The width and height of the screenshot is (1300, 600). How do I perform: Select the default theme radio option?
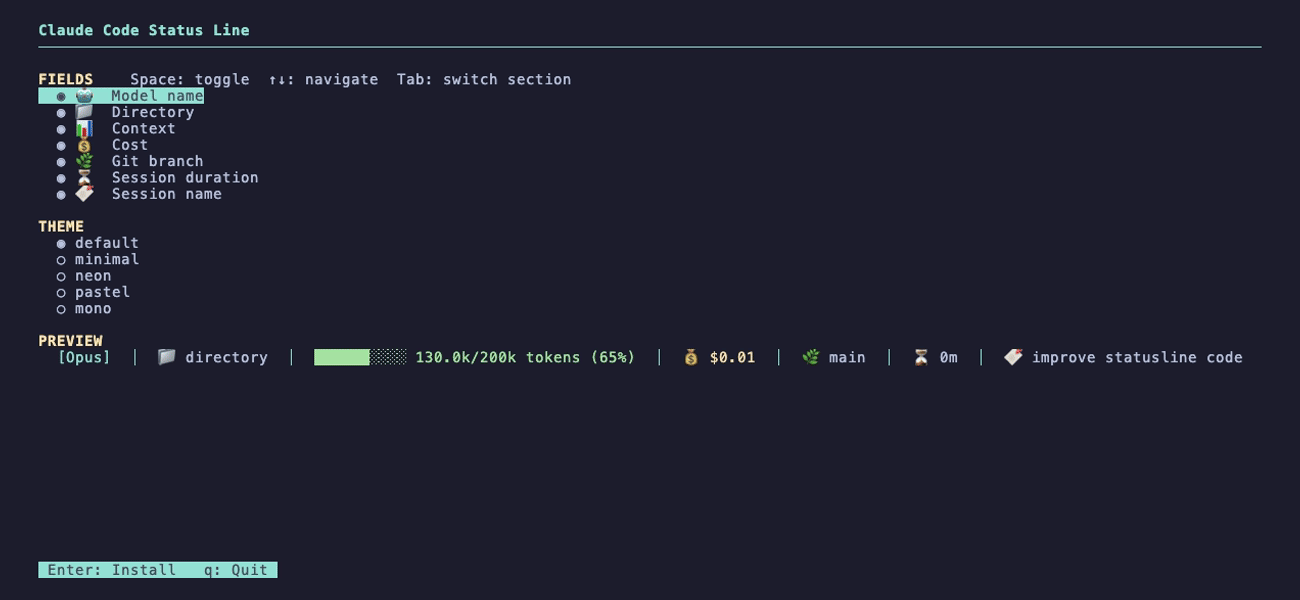click(x=61, y=244)
